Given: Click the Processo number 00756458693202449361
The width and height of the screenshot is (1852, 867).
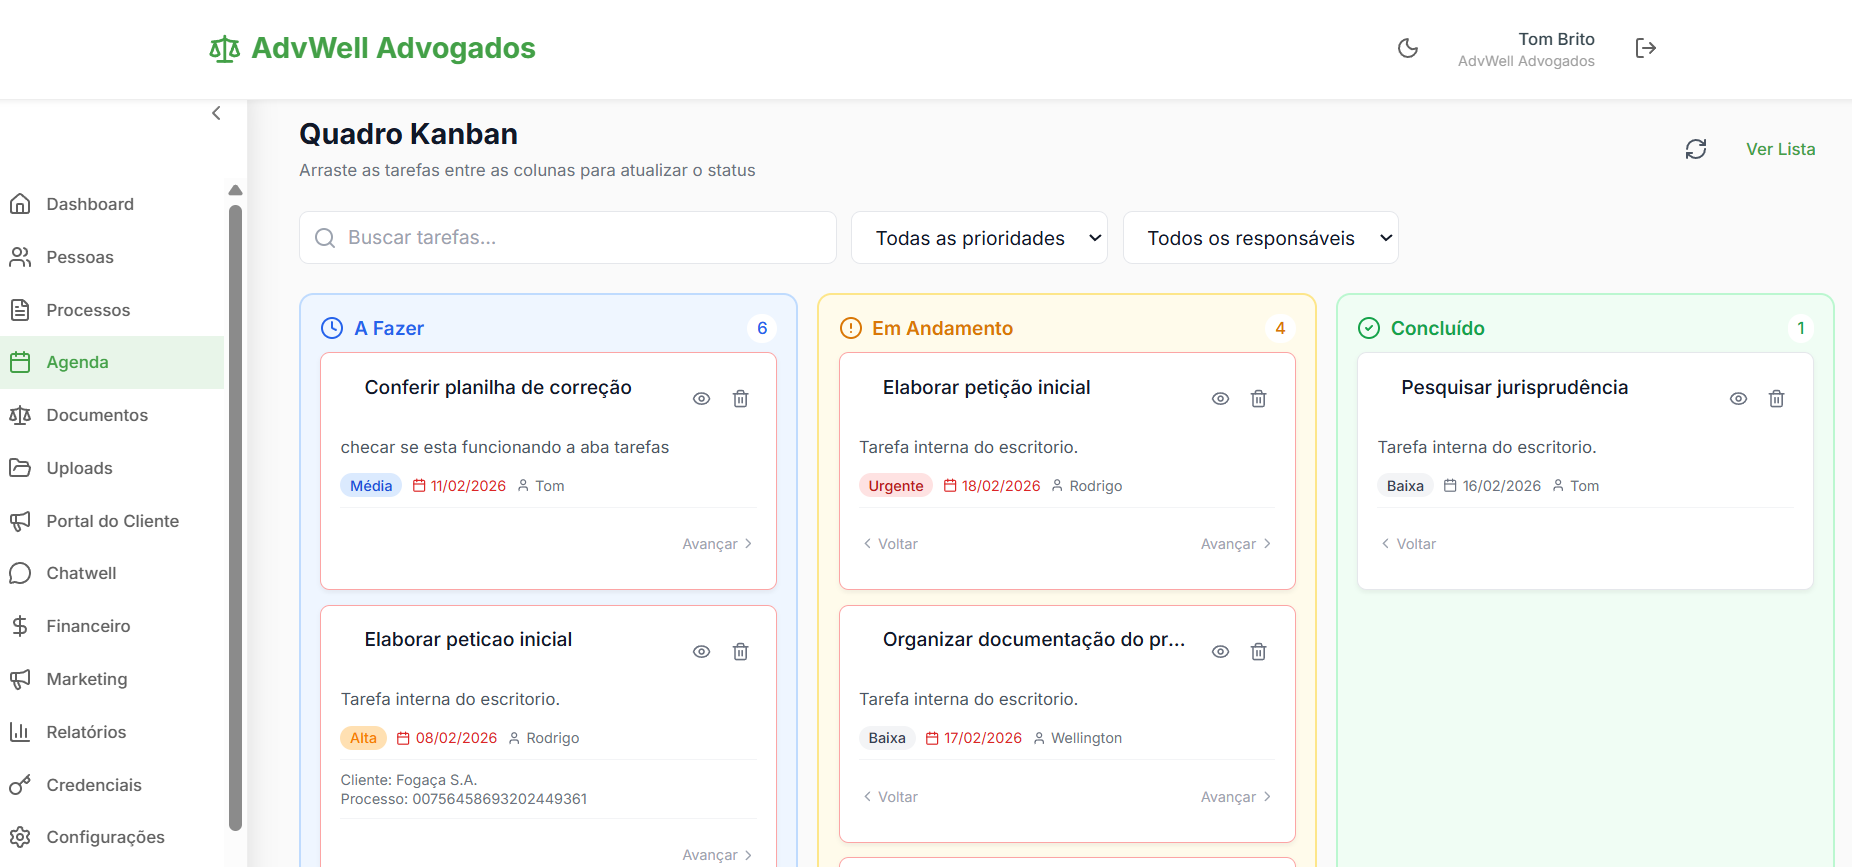Looking at the screenshot, I should point(464,799).
